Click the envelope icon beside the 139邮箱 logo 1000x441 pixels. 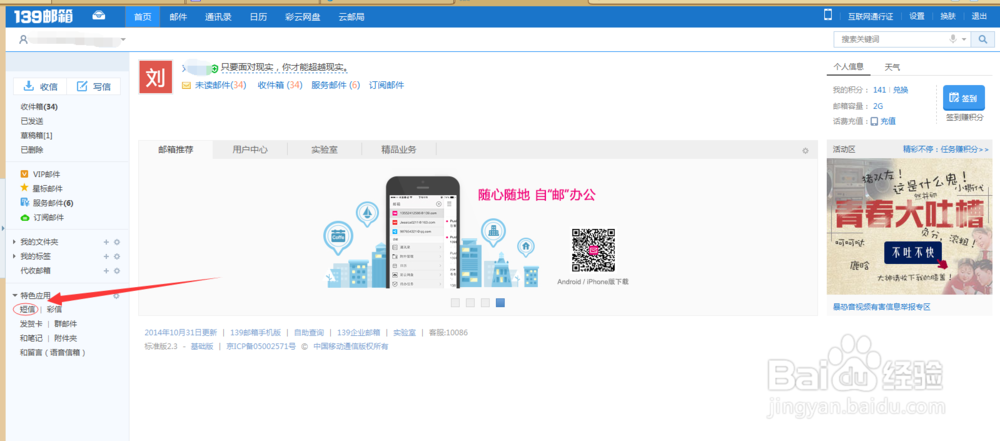(99, 16)
